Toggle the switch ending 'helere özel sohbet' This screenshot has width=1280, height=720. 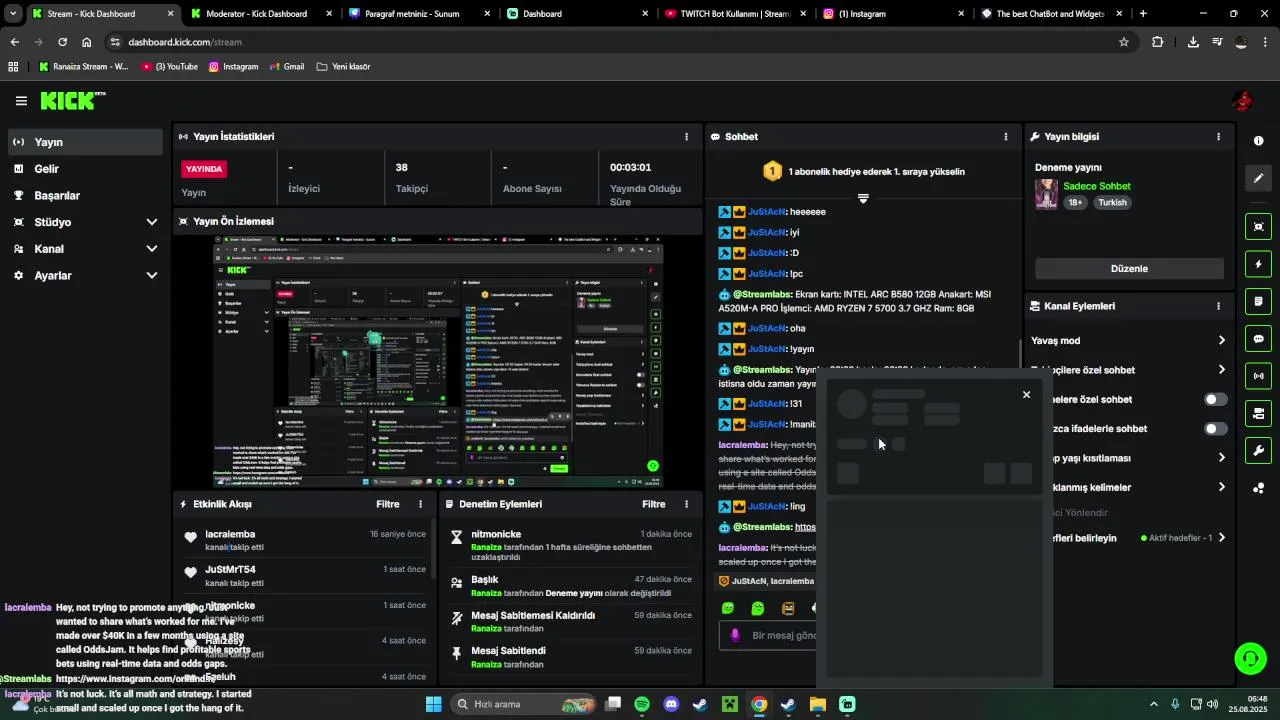click(1215, 399)
